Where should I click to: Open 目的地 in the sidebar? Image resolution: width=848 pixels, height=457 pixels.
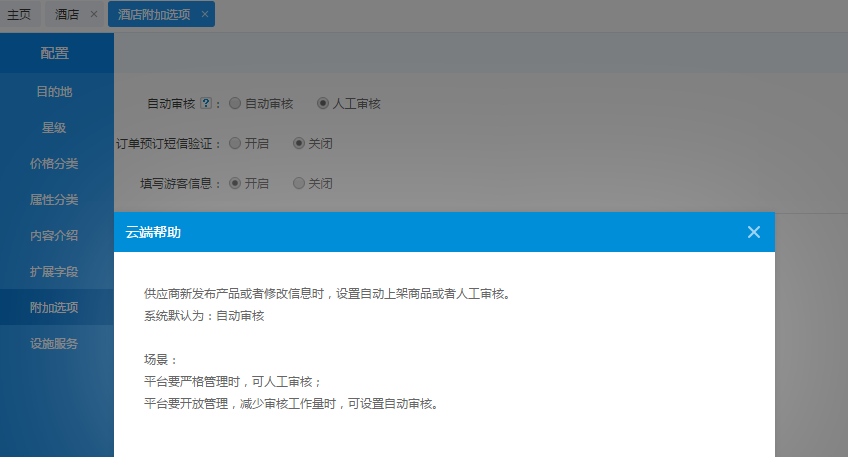pos(54,92)
